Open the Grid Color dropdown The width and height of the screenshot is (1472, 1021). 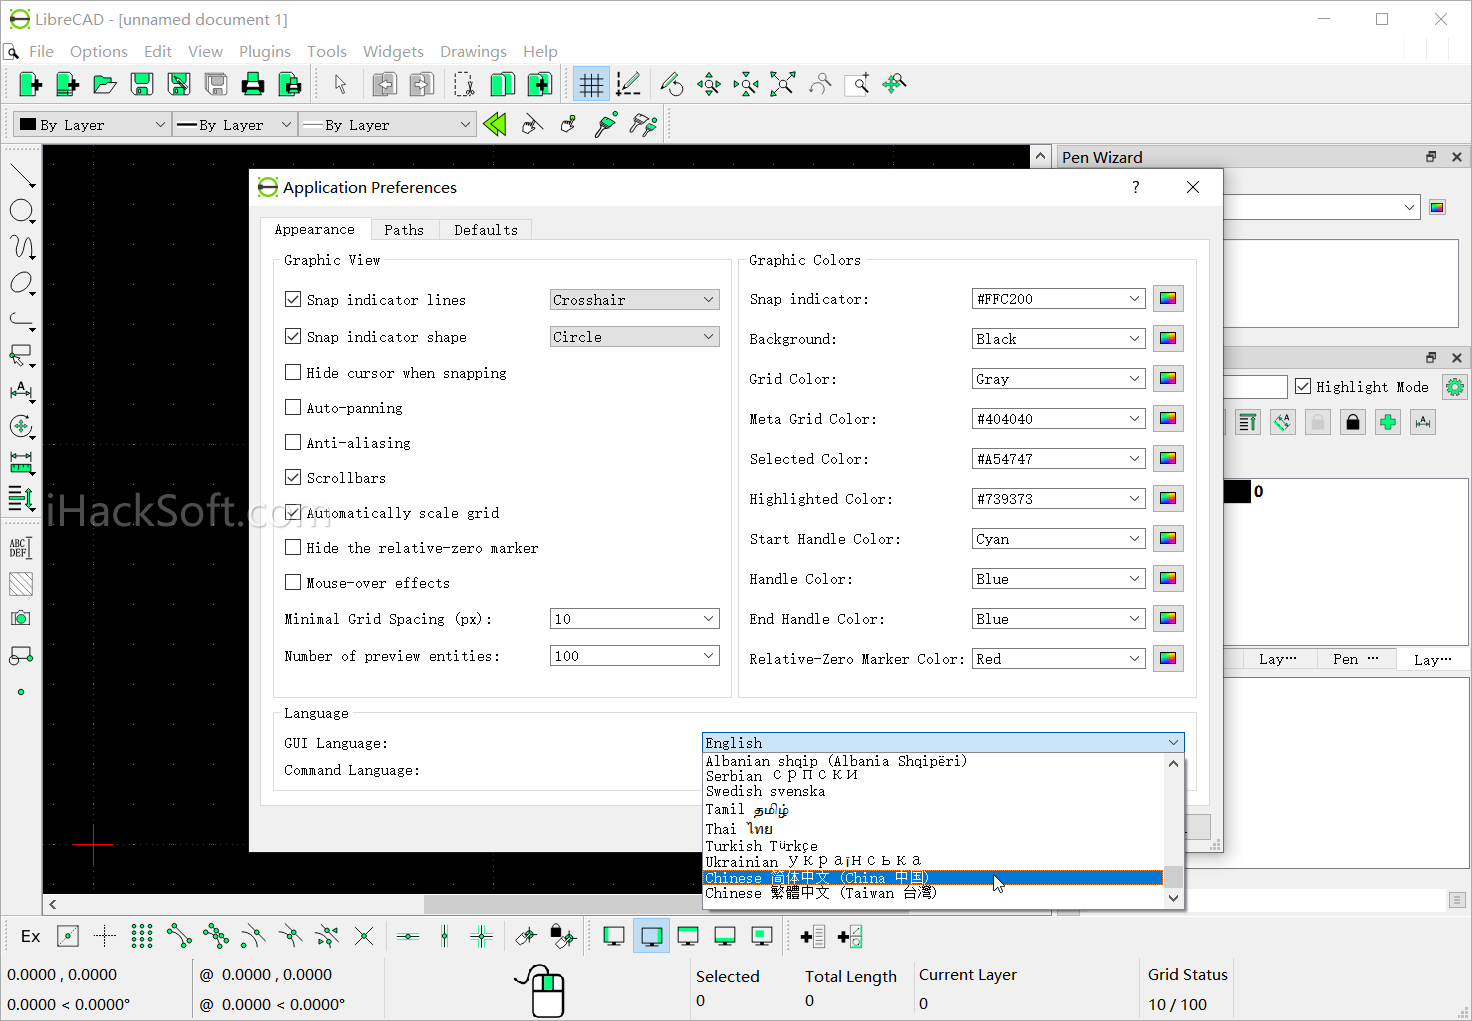pyautogui.click(x=1059, y=378)
